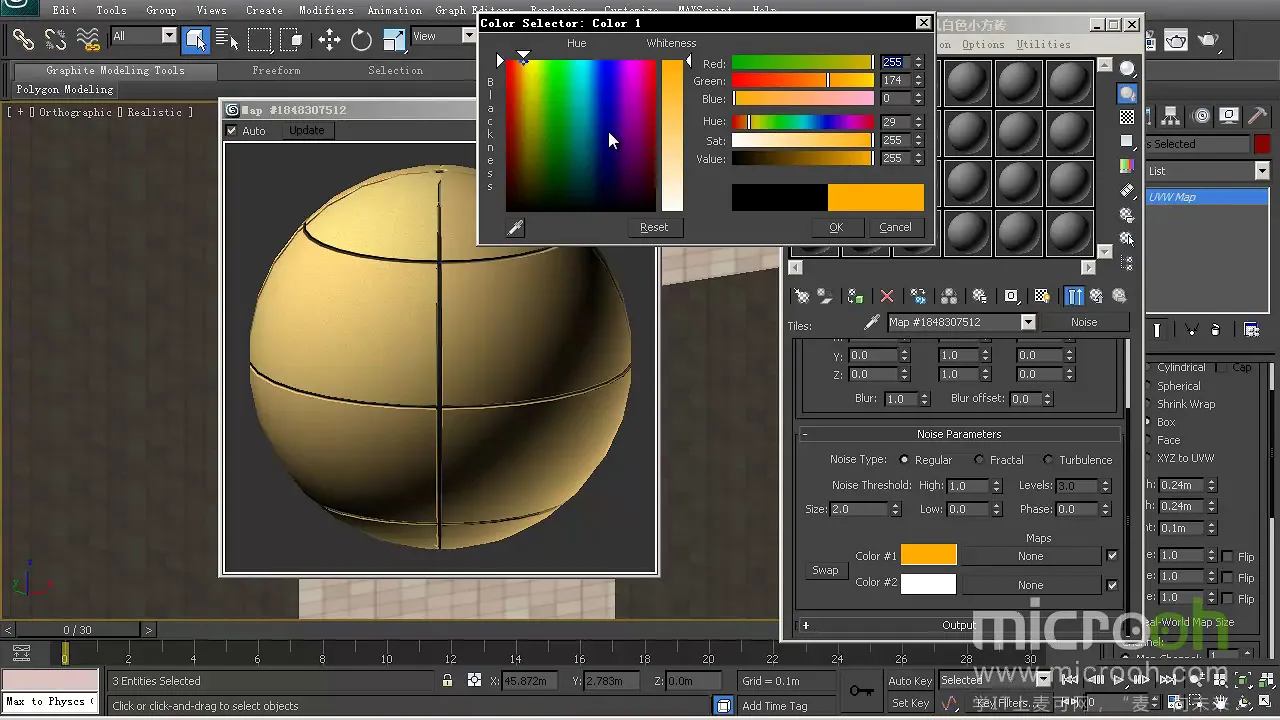Image resolution: width=1280 pixels, height=720 pixels.
Task: Toggle Show End Result icon
Action: [1074, 296]
